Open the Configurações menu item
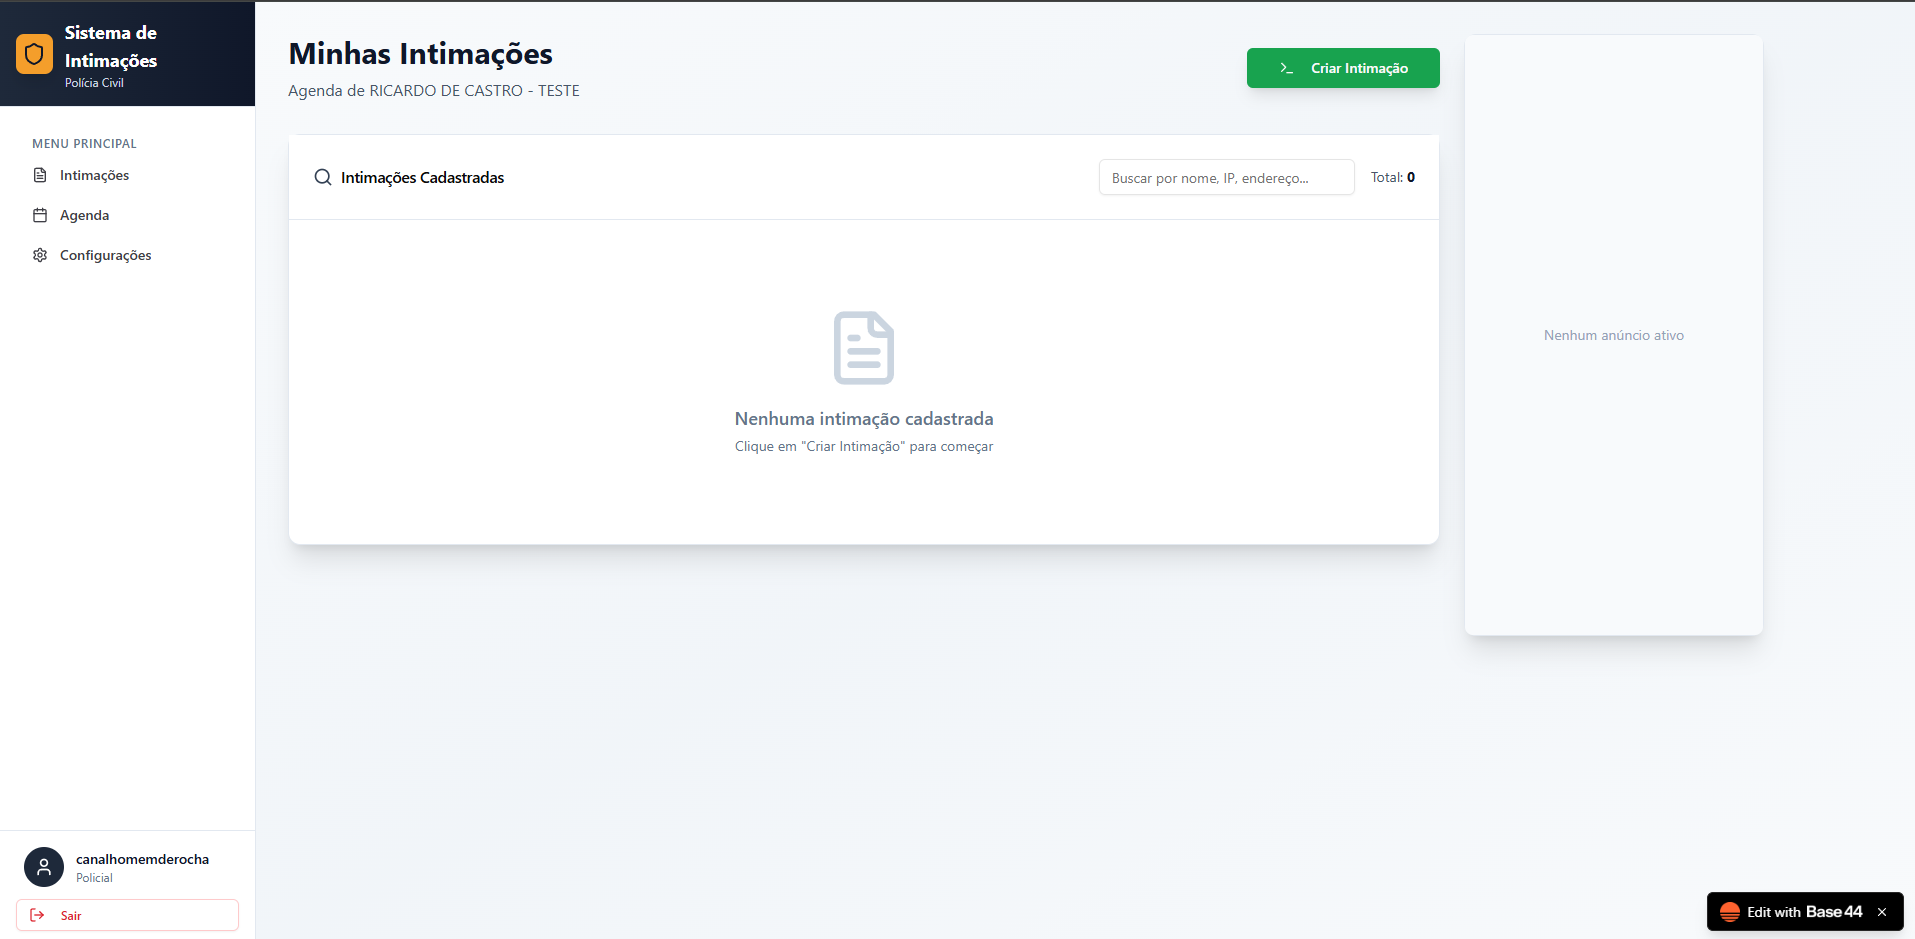The image size is (1915, 939). coord(128,255)
